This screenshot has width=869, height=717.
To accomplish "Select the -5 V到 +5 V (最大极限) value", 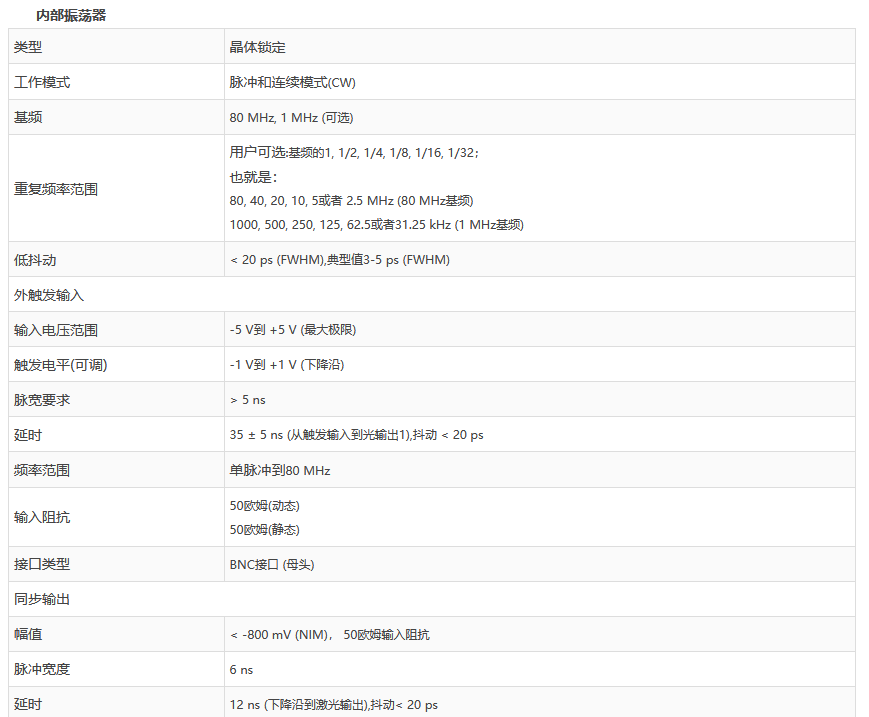I will point(292,330).
